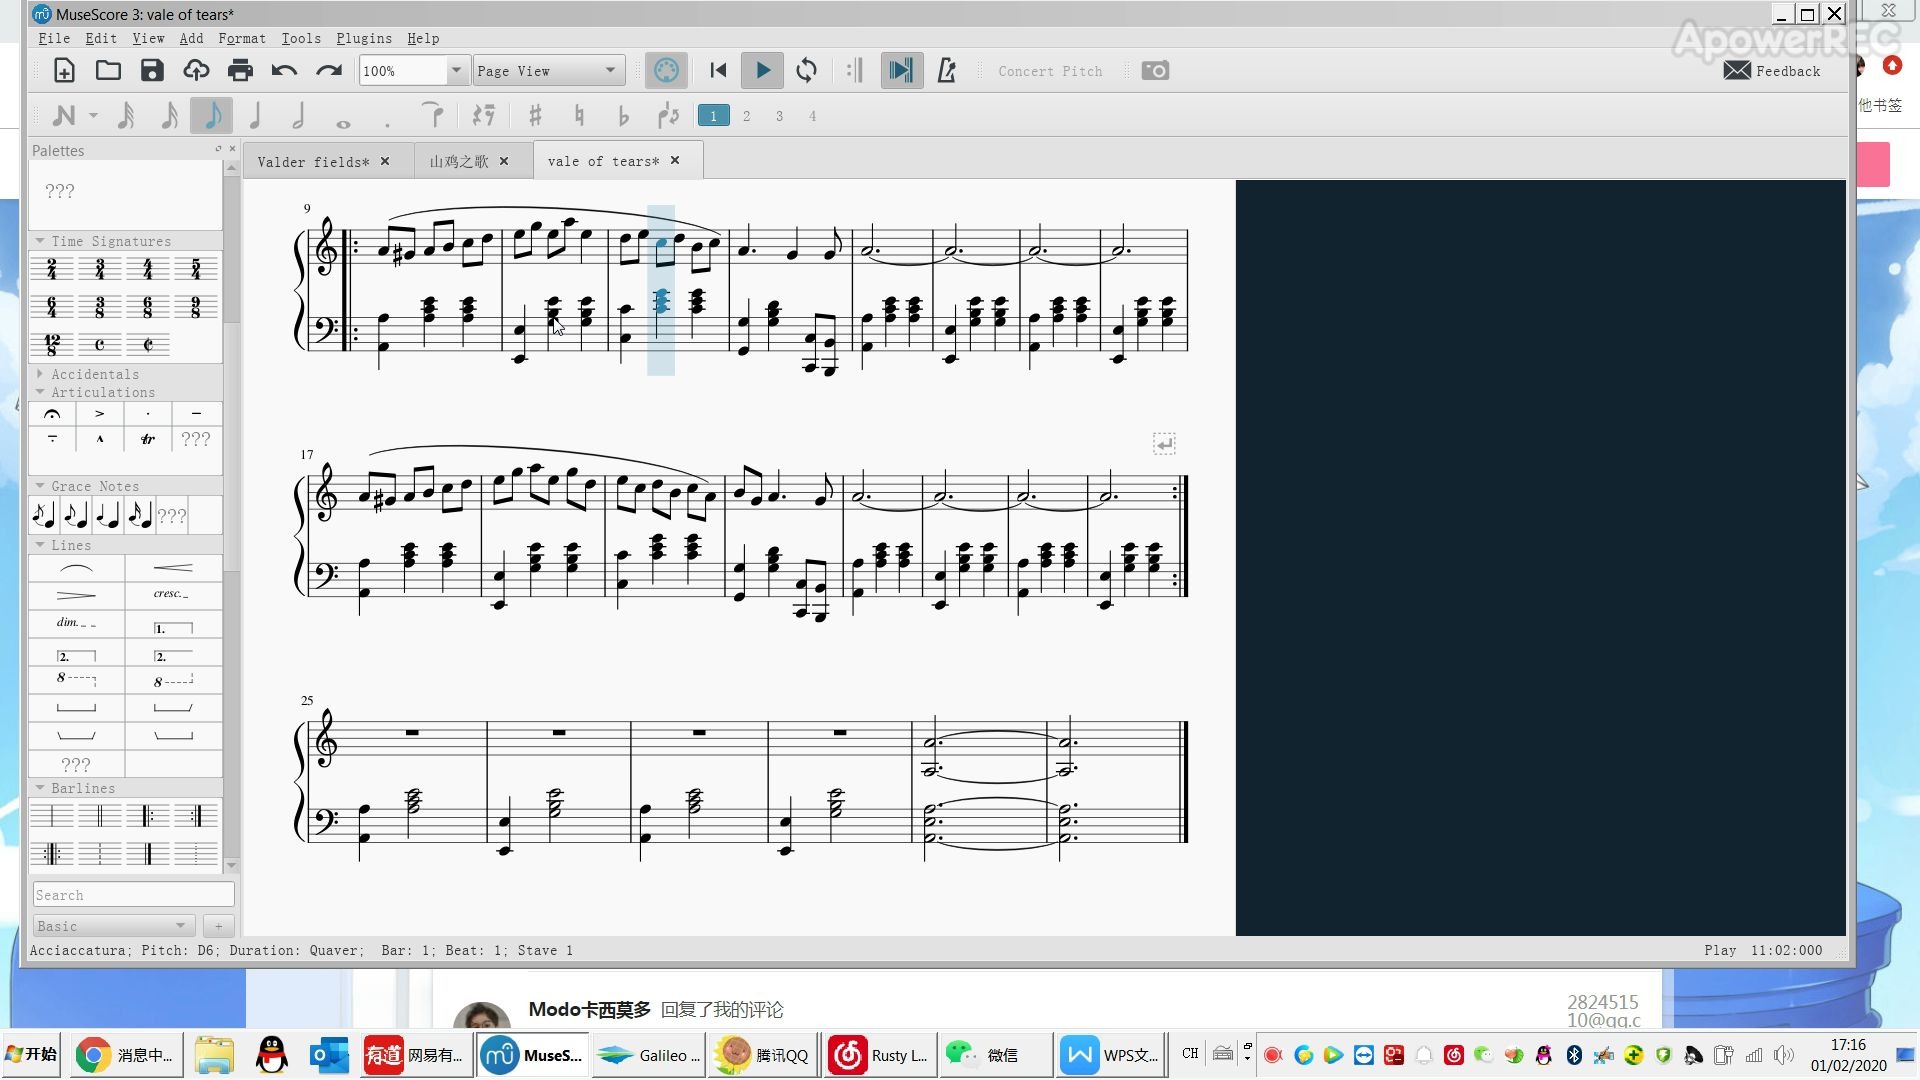Select voice 2
1920x1080 pixels.
[x=746, y=116]
